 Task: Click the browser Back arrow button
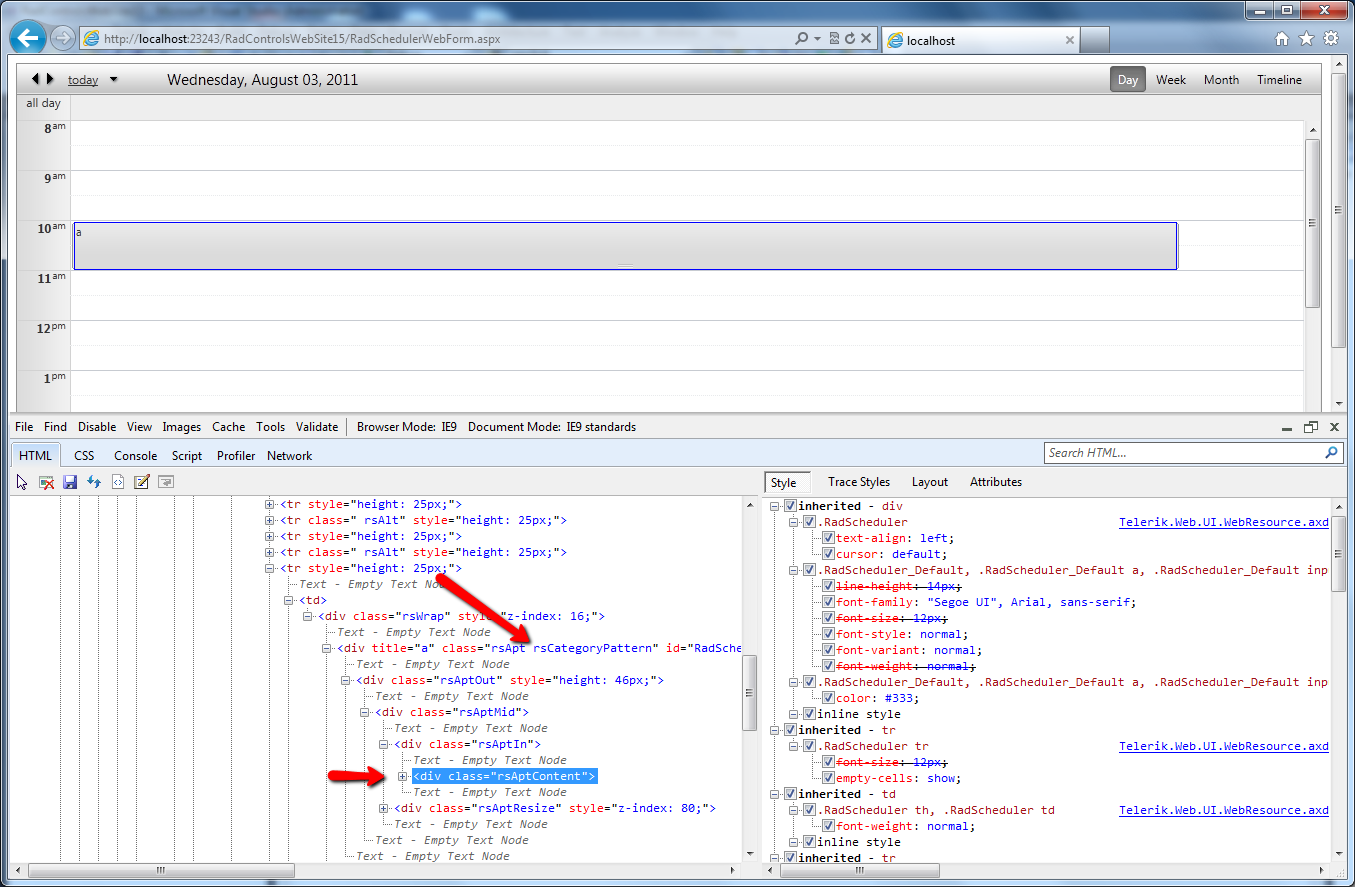(28, 39)
